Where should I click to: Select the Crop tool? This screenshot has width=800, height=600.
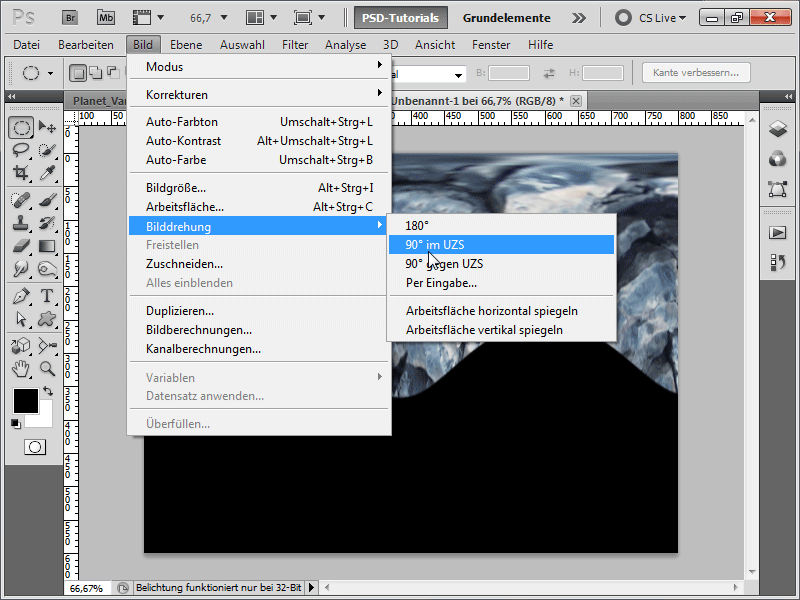[x=21, y=173]
